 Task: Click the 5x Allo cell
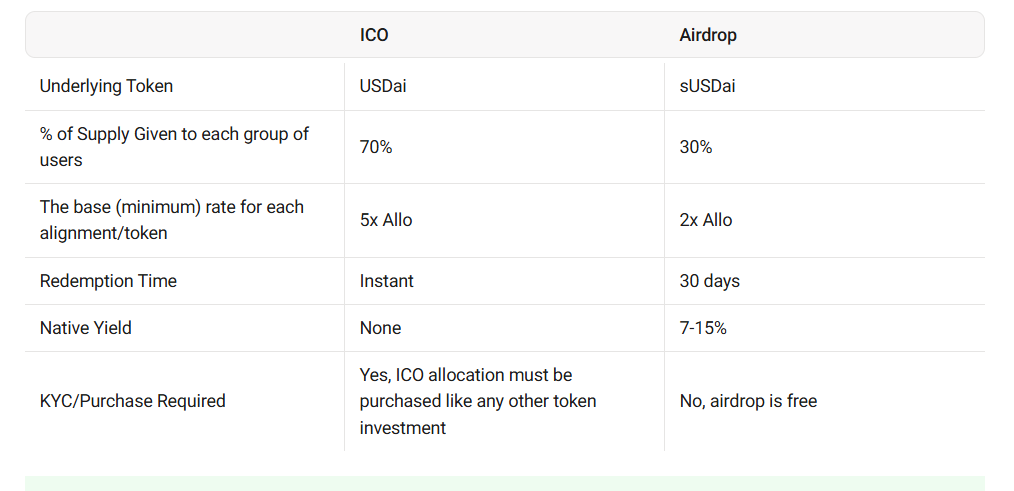click(386, 220)
